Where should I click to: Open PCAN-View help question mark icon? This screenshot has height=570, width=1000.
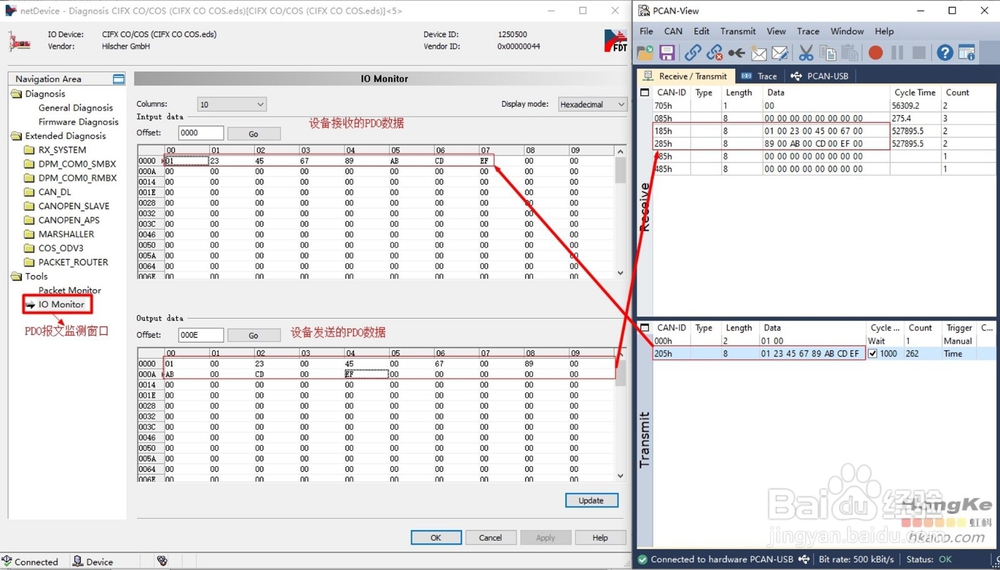(x=945, y=52)
